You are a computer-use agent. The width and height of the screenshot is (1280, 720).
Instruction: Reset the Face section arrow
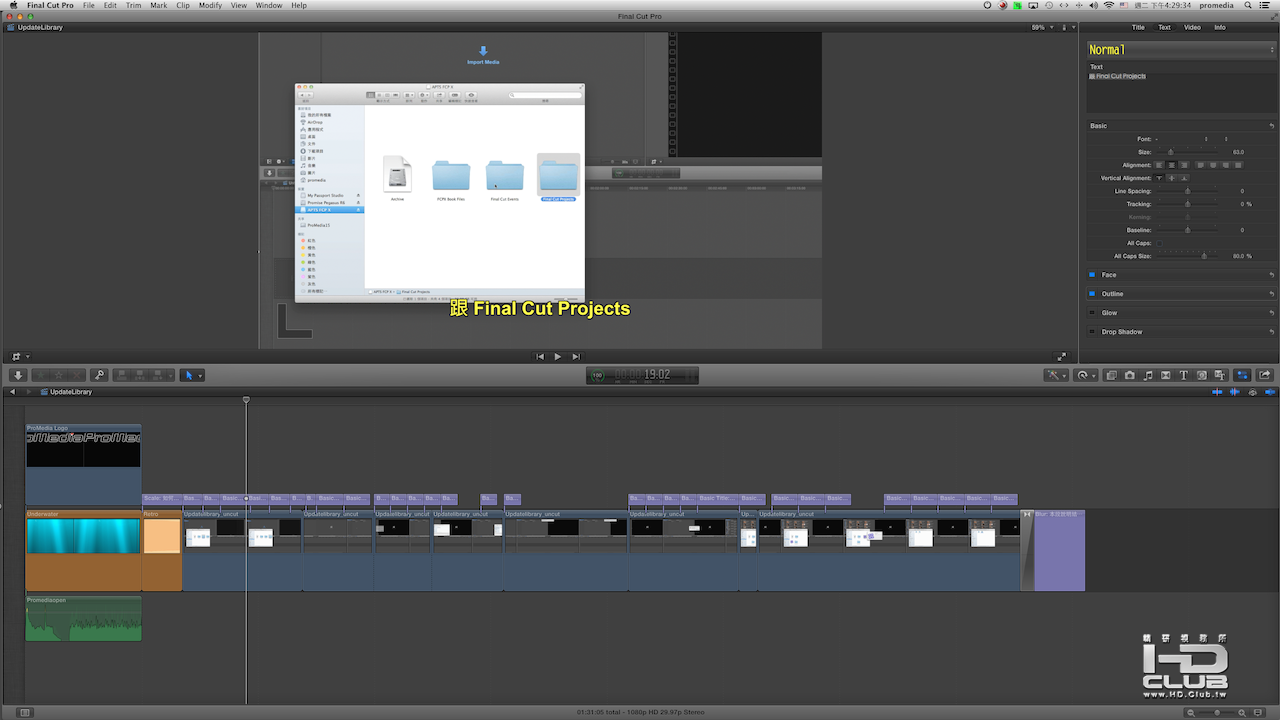click(1271, 275)
